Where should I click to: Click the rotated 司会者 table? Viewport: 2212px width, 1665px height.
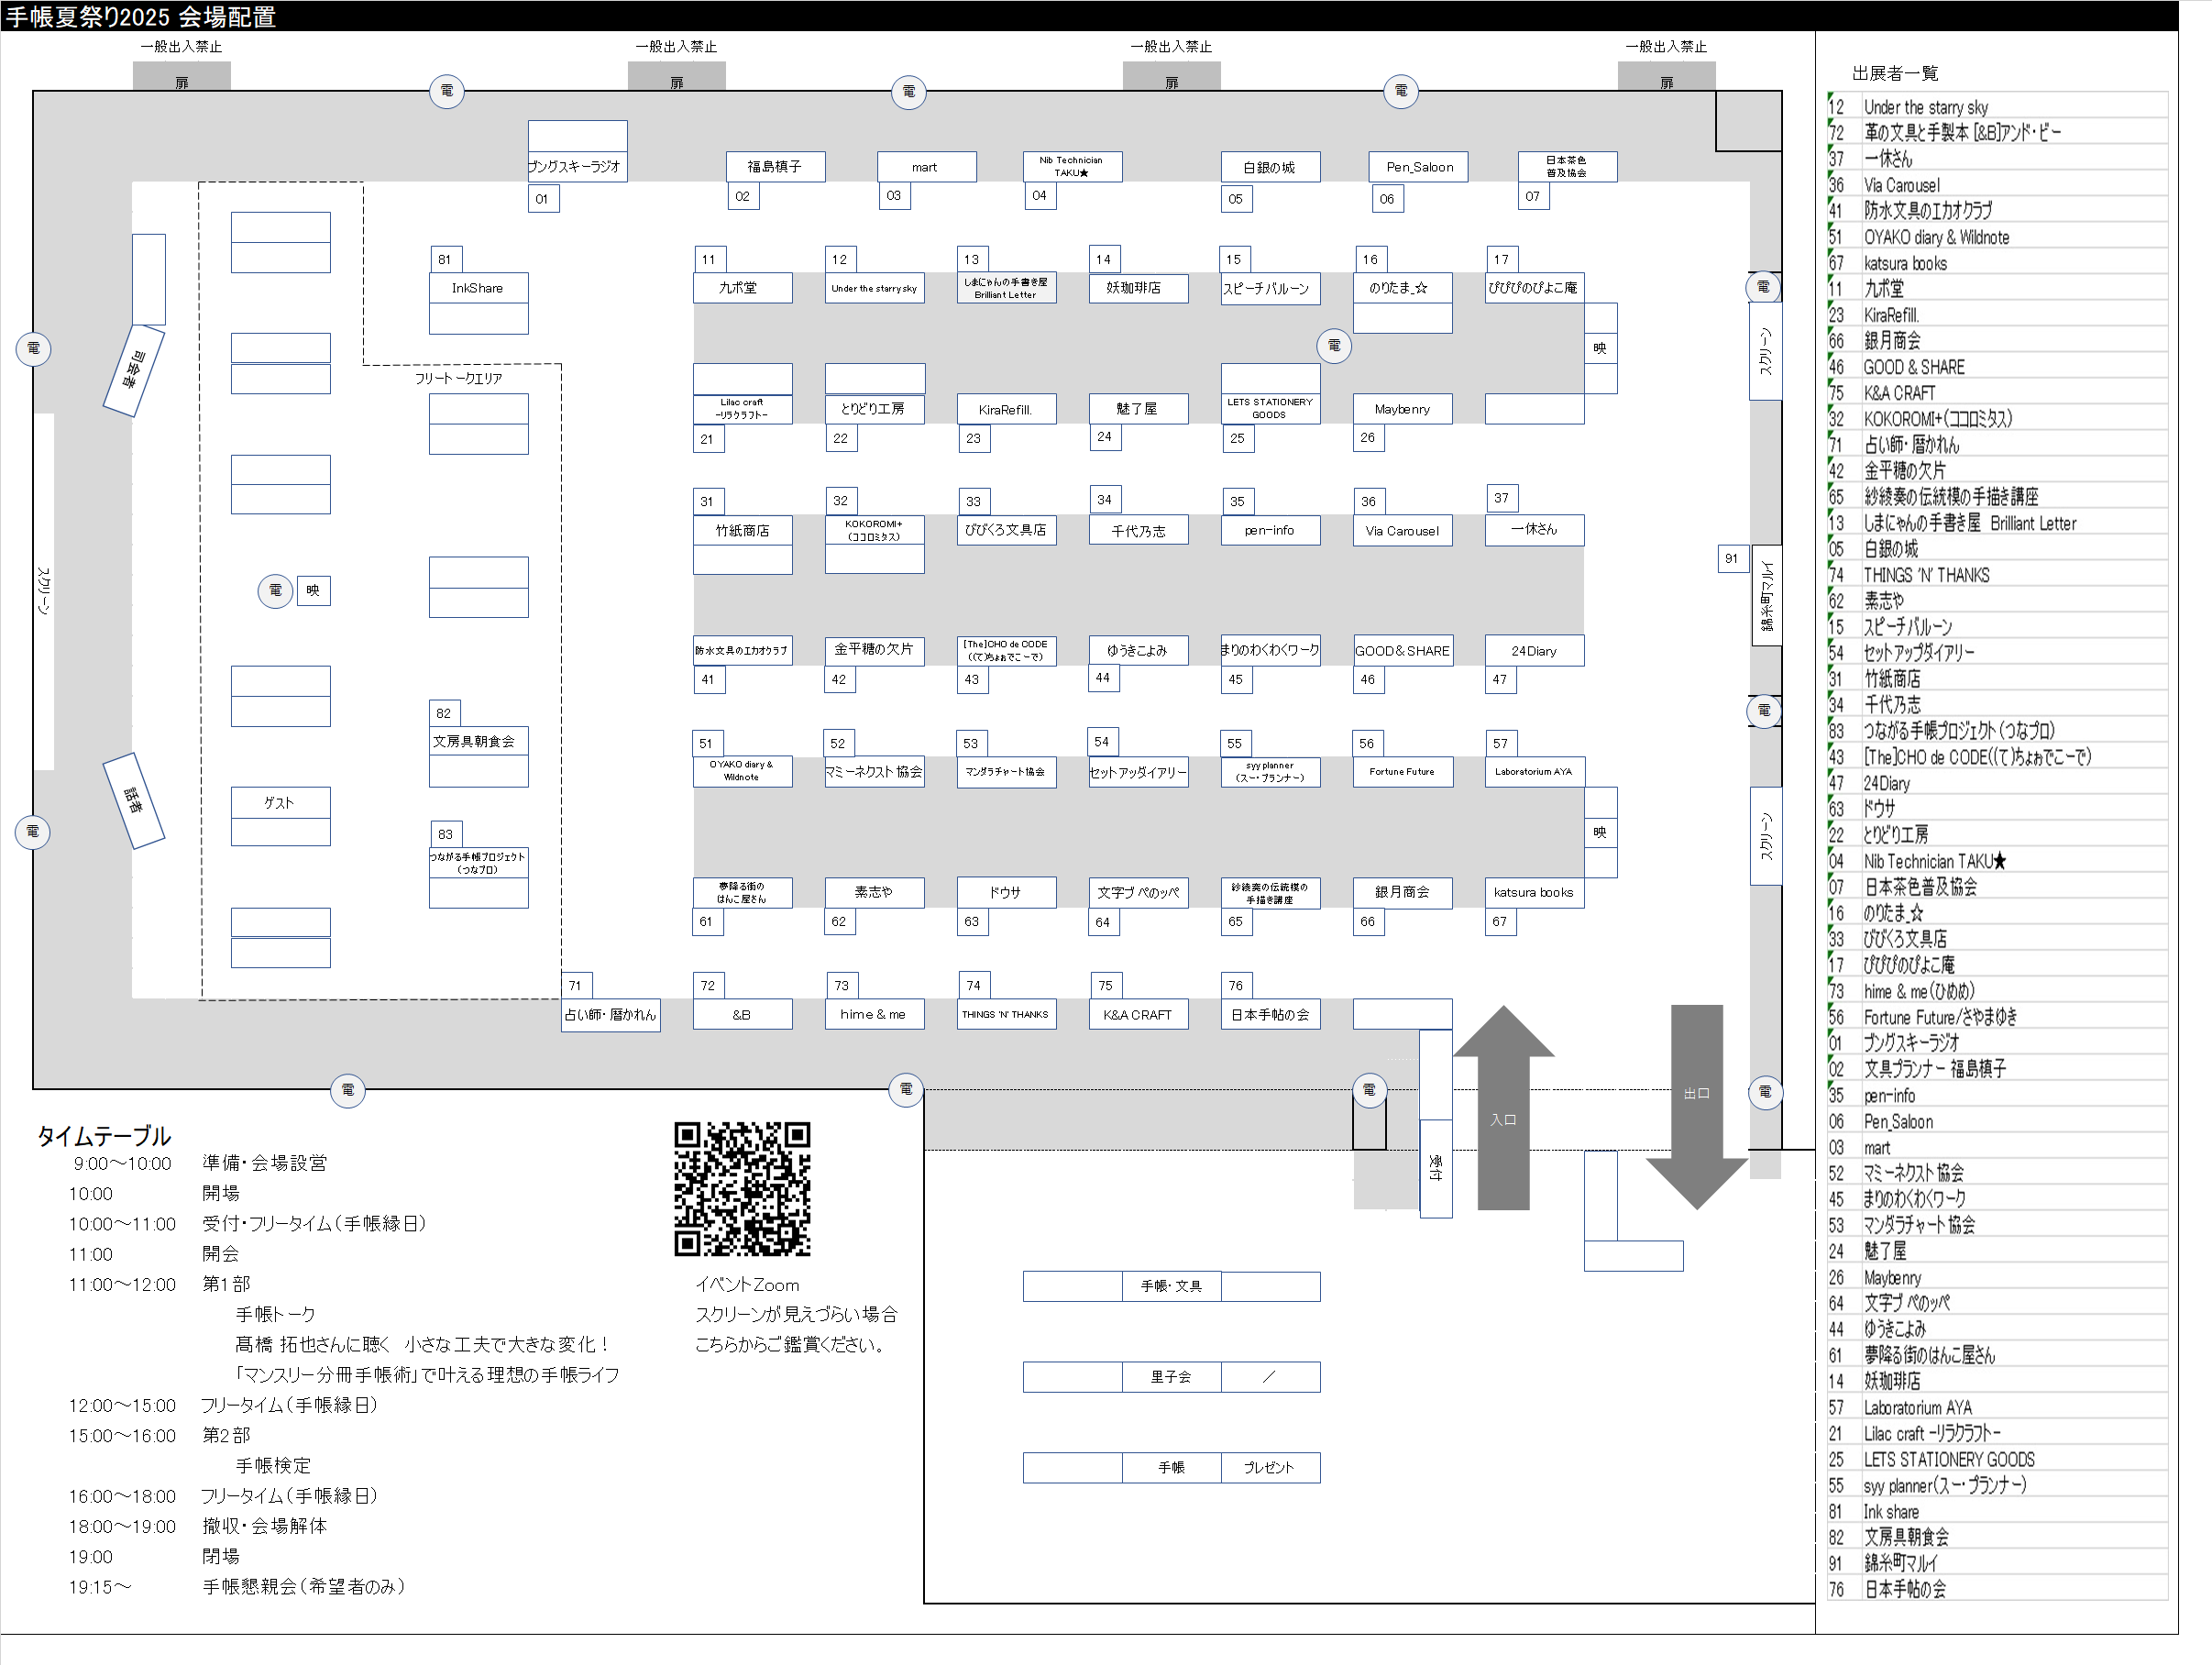point(133,370)
